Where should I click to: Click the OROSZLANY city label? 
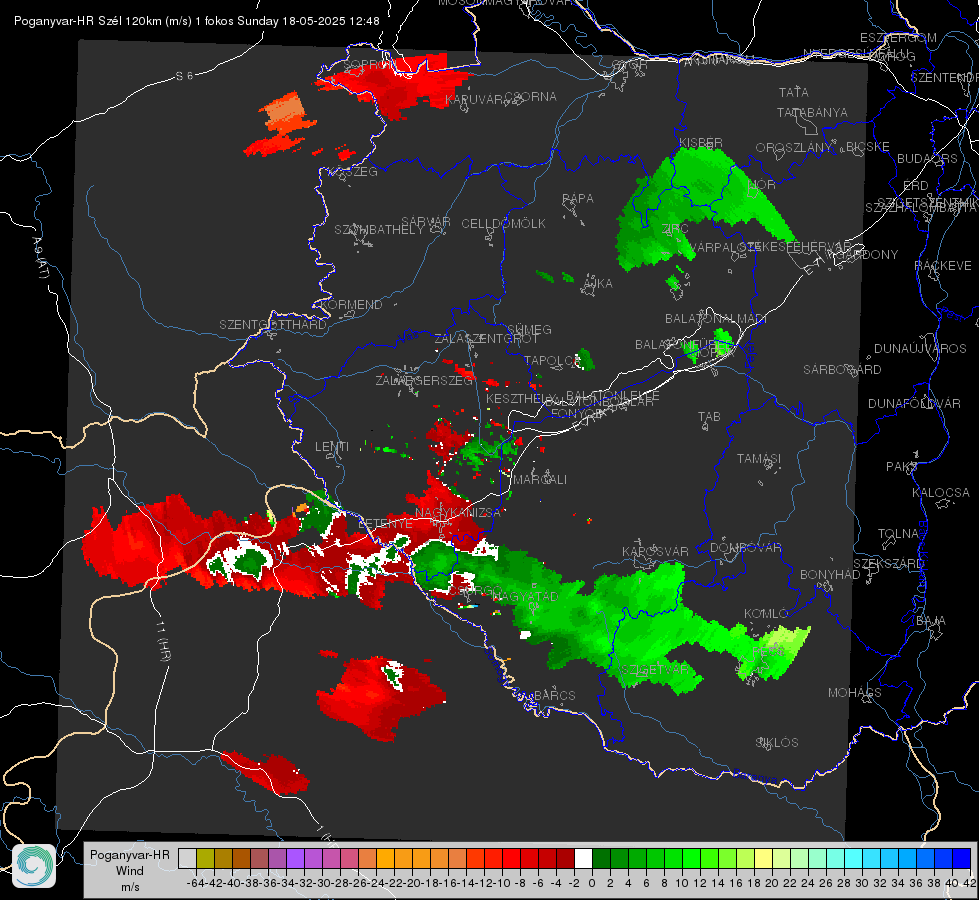(x=794, y=147)
